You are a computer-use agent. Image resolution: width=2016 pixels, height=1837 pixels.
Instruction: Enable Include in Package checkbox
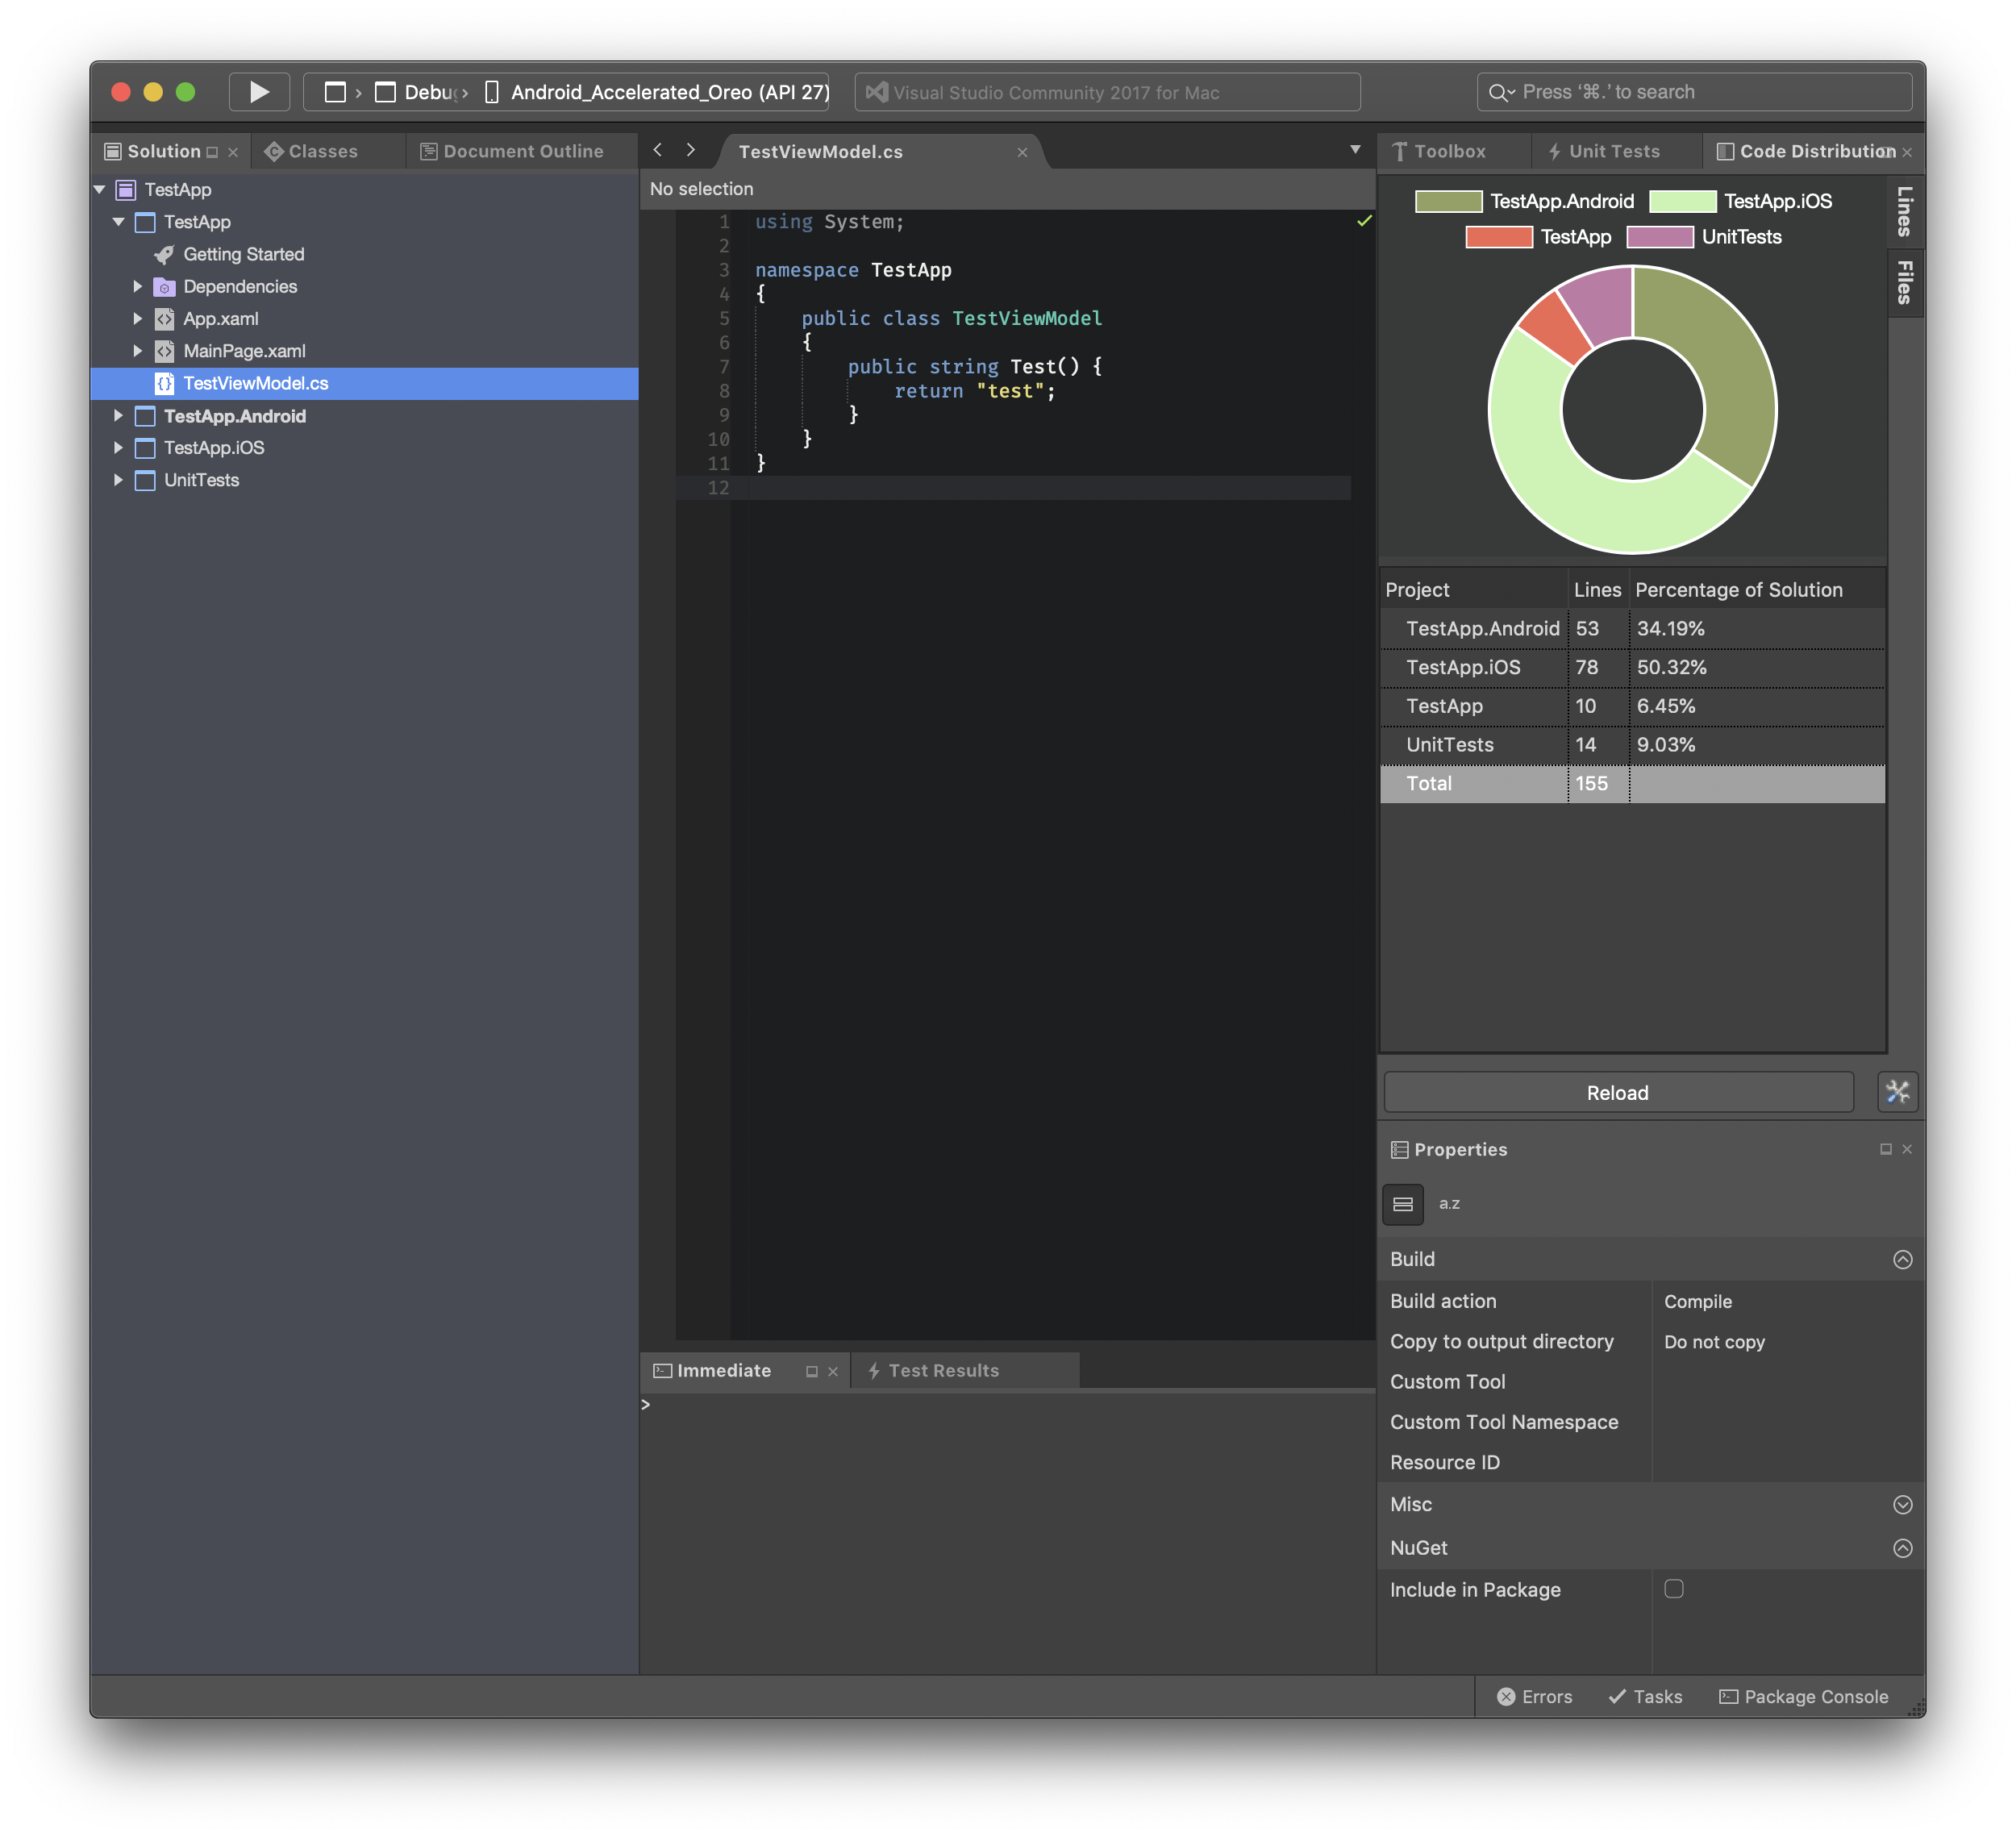coord(1674,1589)
